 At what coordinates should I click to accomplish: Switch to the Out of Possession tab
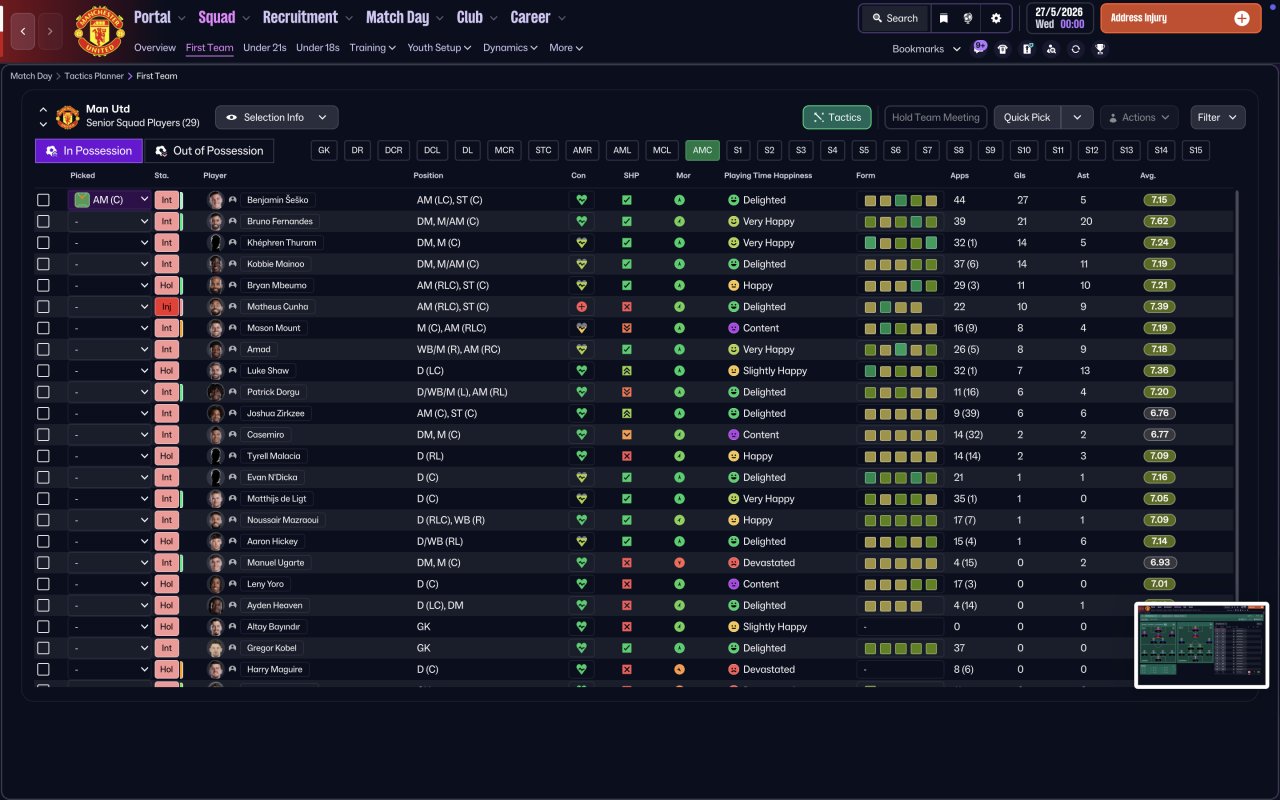click(209, 151)
